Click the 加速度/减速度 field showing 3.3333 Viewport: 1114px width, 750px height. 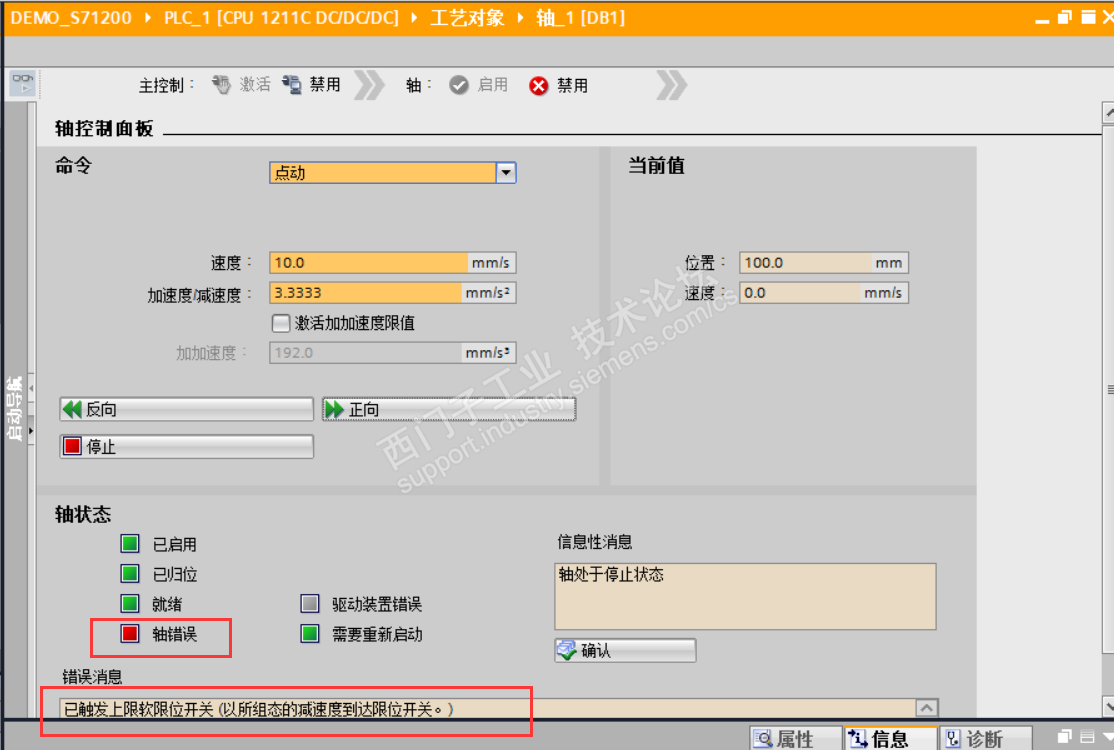point(366,293)
